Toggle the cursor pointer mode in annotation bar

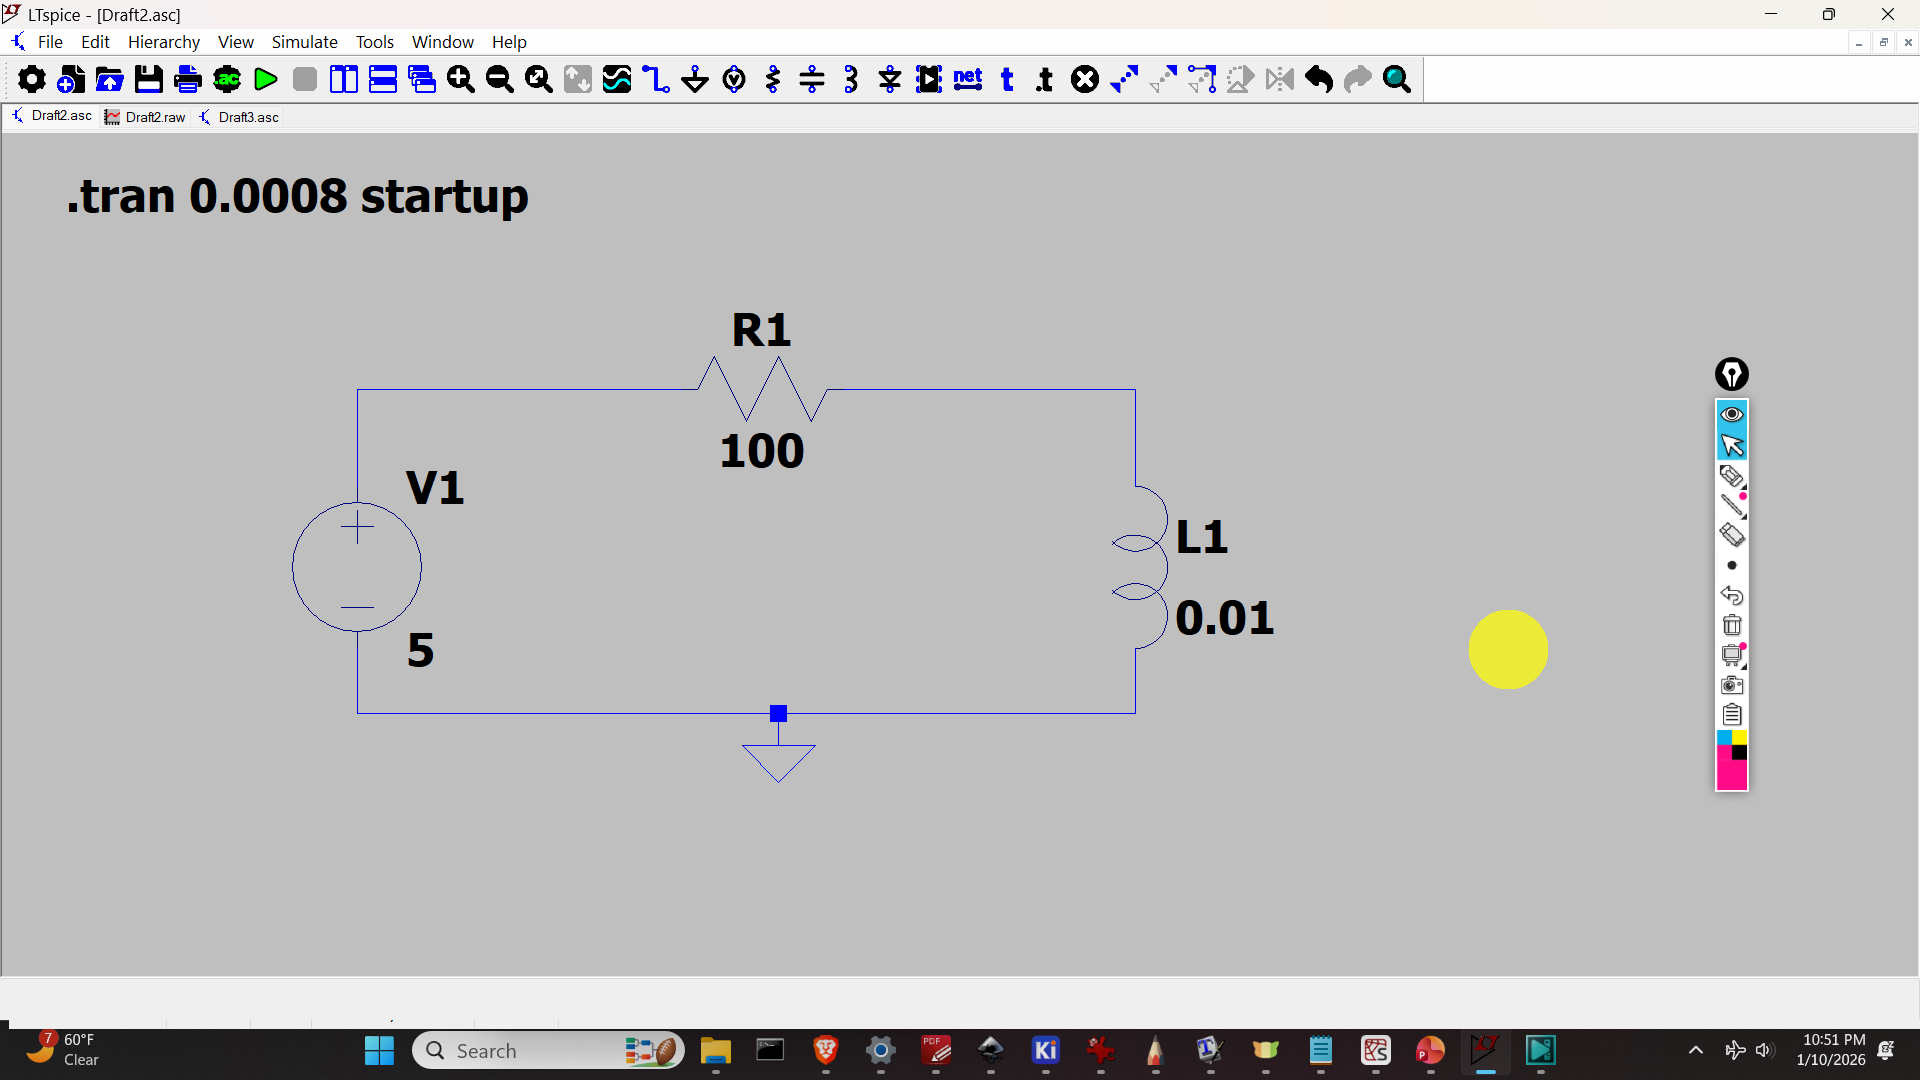pyautogui.click(x=1732, y=445)
